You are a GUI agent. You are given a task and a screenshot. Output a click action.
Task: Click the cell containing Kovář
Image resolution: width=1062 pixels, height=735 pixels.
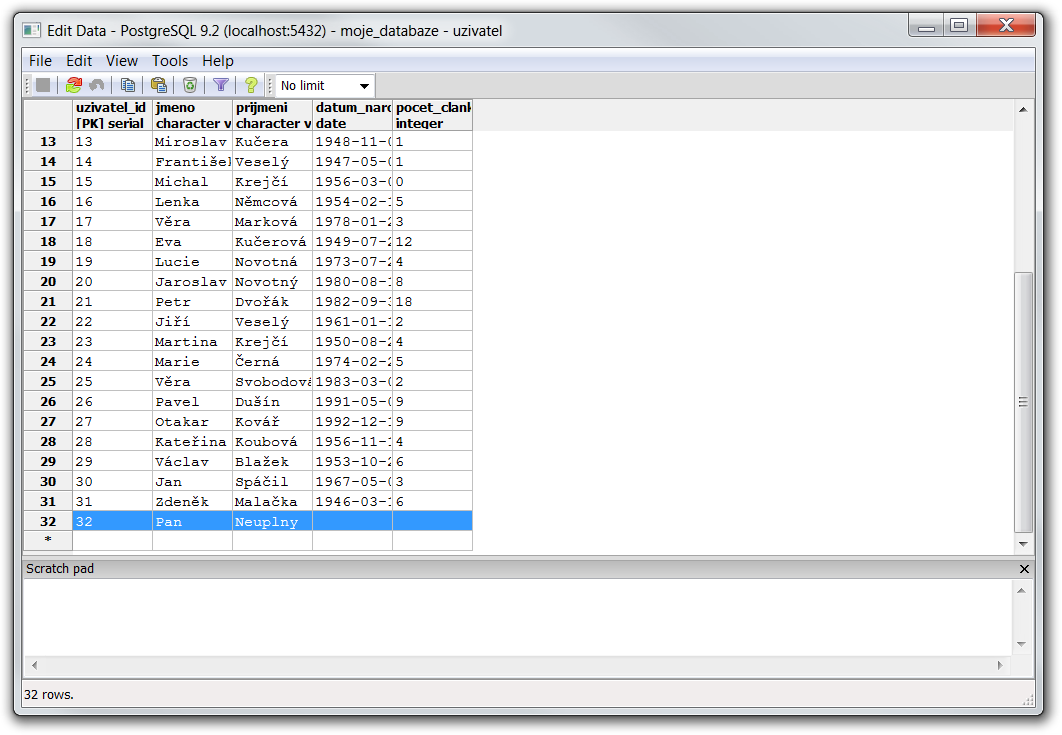coord(272,421)
